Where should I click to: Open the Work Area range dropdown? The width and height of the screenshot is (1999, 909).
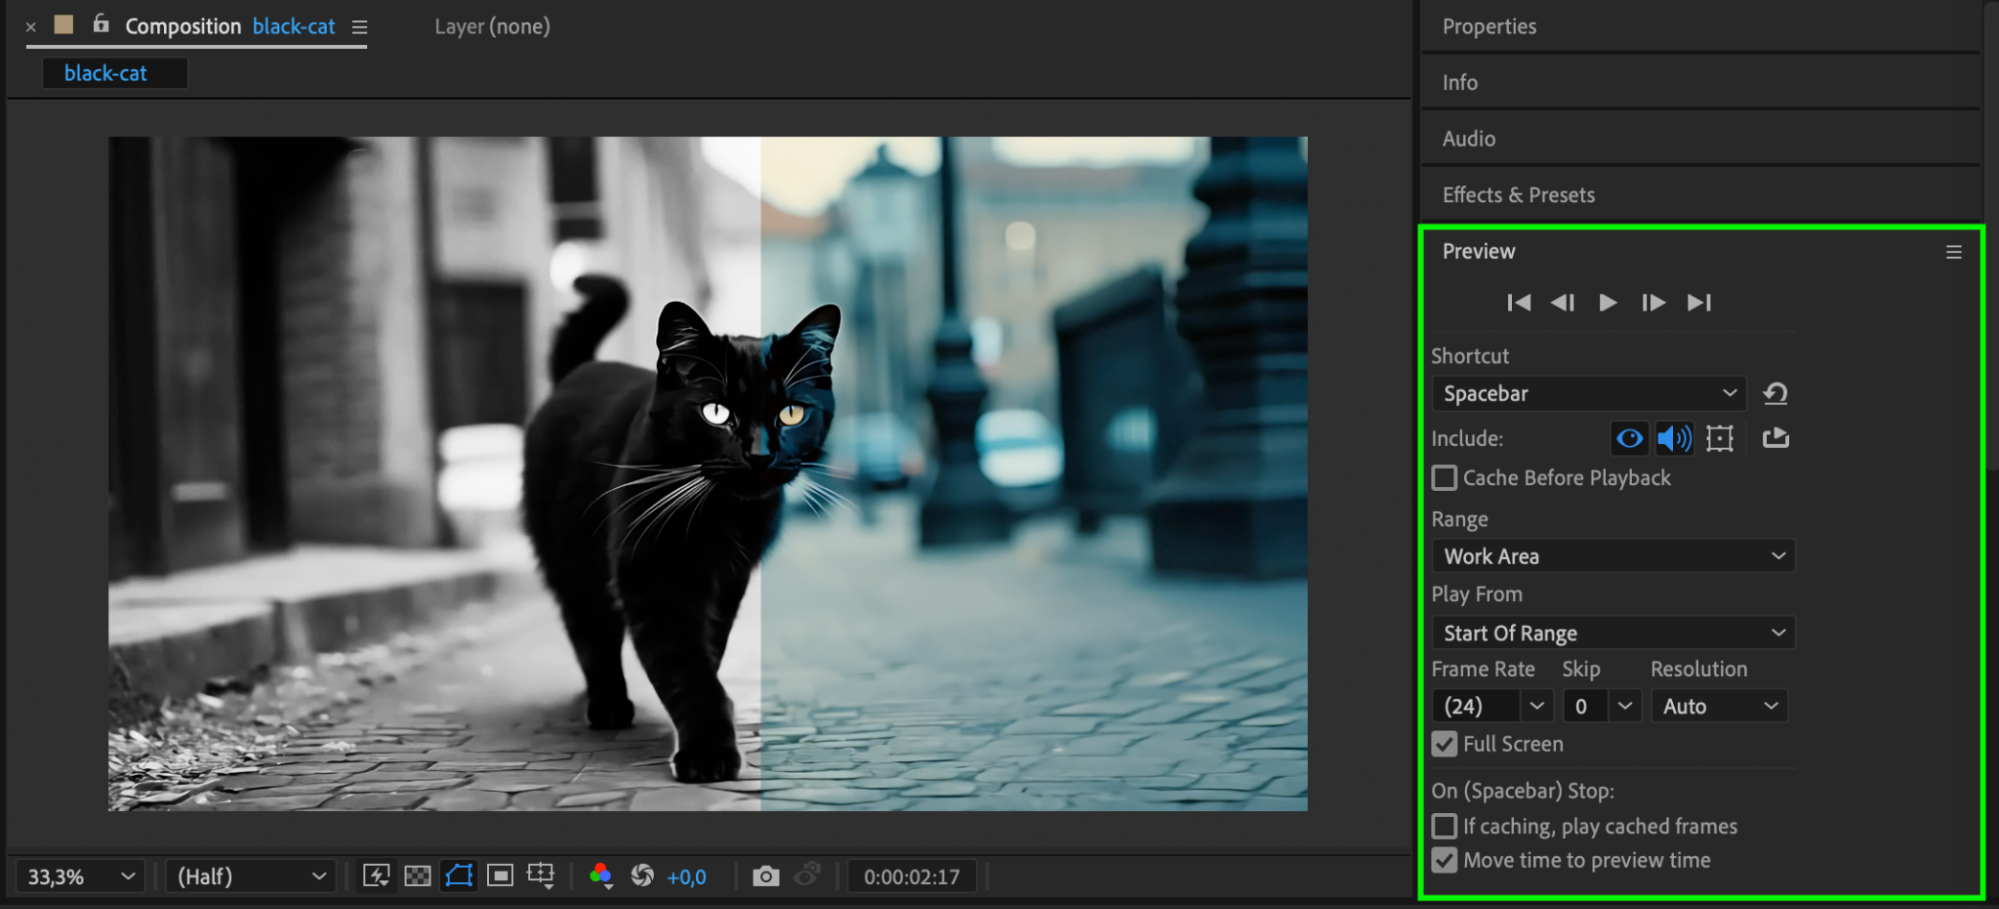1613,556
